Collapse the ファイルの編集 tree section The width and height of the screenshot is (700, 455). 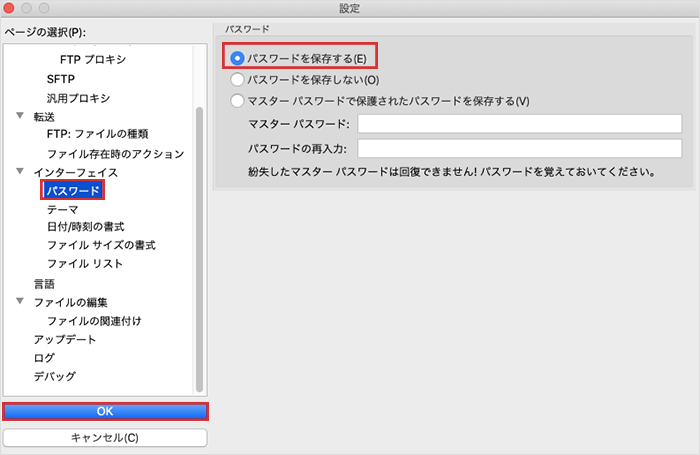(20, 302)
